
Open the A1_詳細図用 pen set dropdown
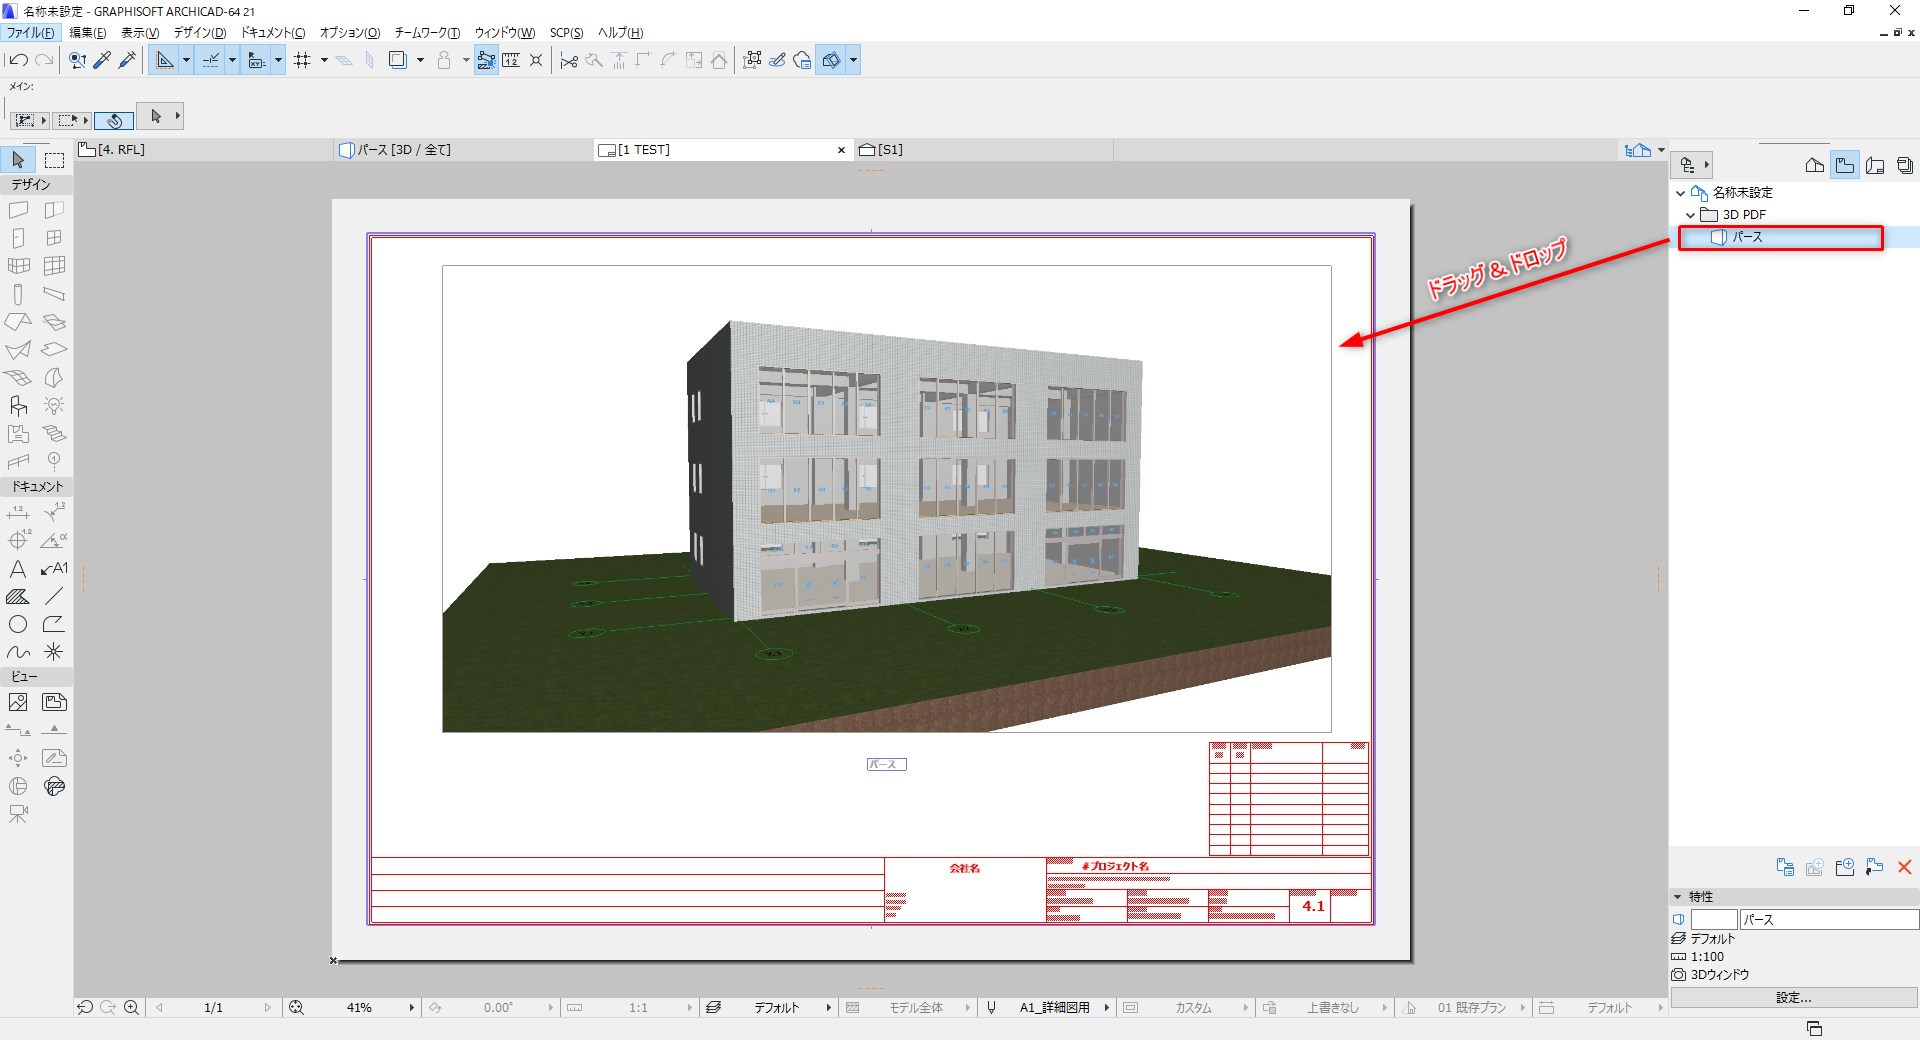tap(1107, 1008)
